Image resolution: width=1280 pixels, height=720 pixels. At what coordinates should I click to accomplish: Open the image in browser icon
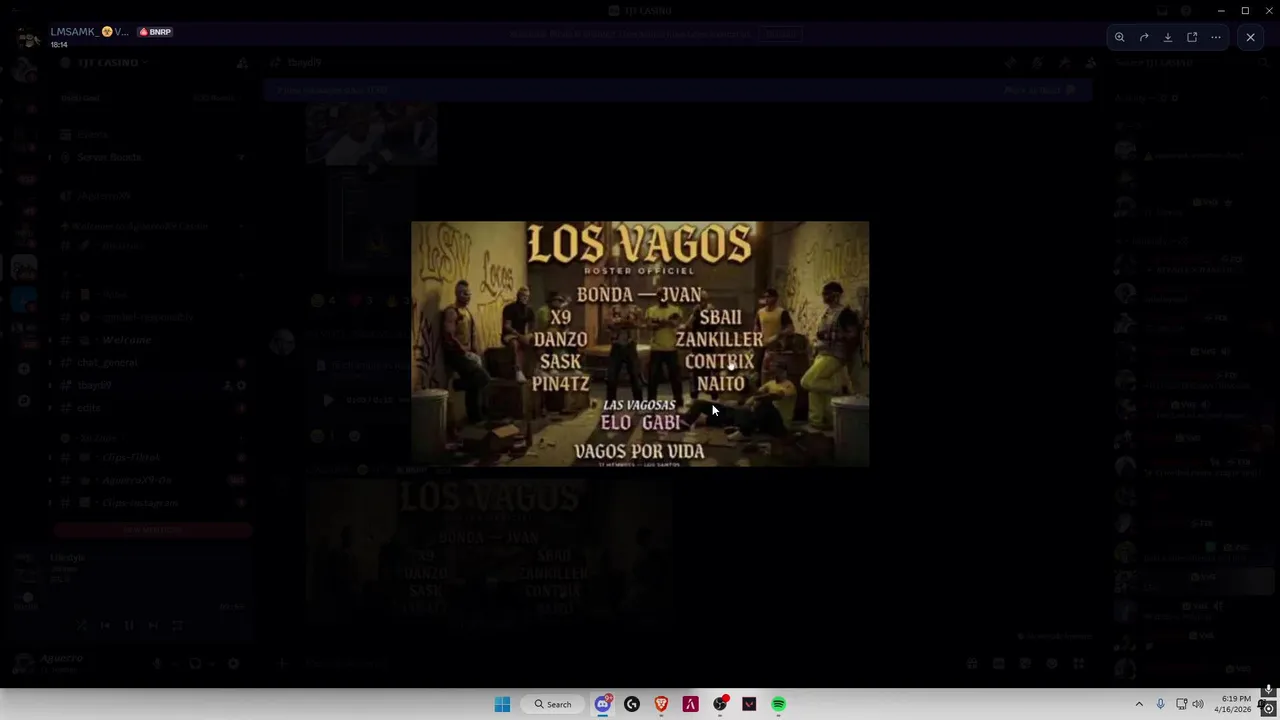(x=1192, y=37)
